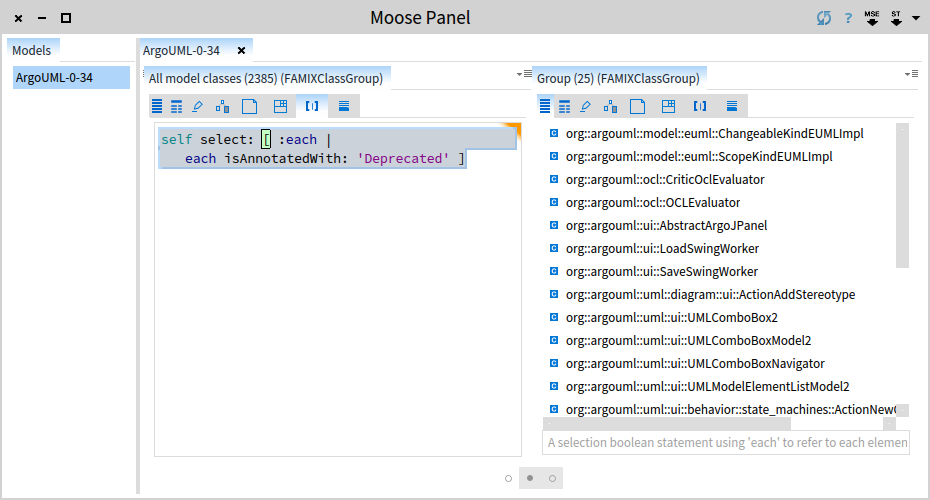Open the left pane's dropdown menu arrow
930x500 pixels.
(x=521, y=74)
